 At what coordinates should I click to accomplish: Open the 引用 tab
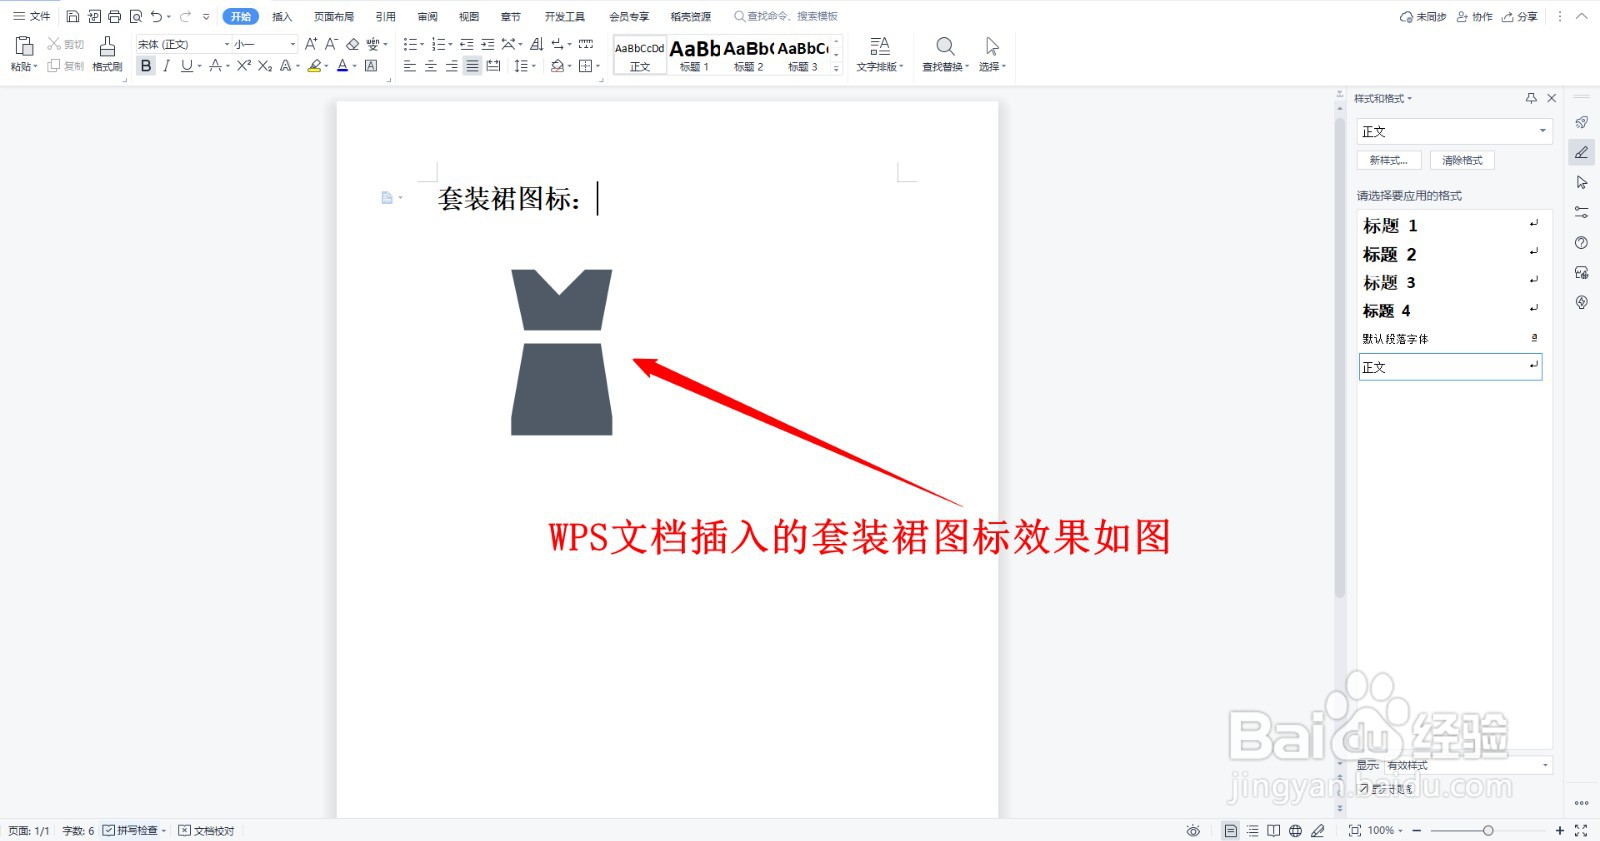click(386, 16)
